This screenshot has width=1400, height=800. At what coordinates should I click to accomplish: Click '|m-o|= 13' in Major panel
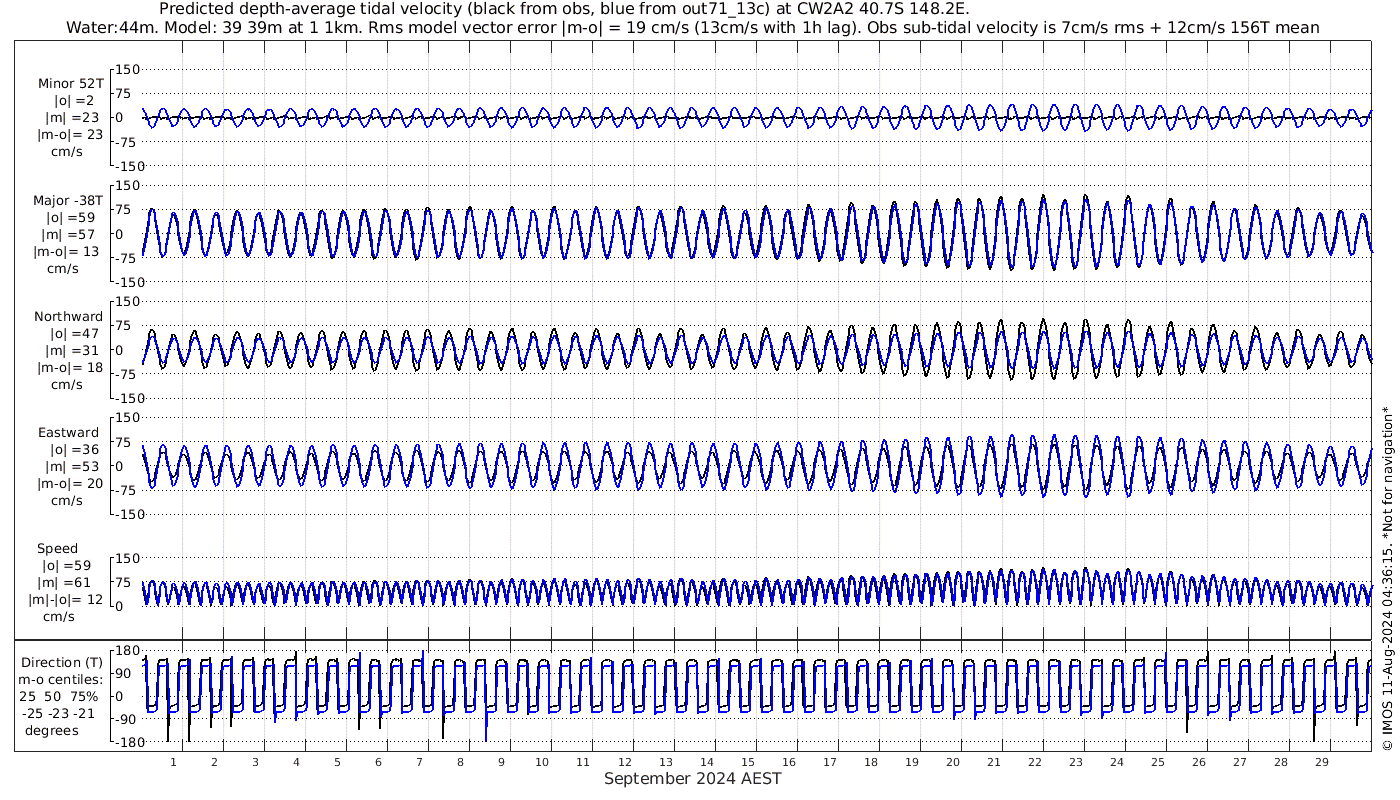point(67,251)
